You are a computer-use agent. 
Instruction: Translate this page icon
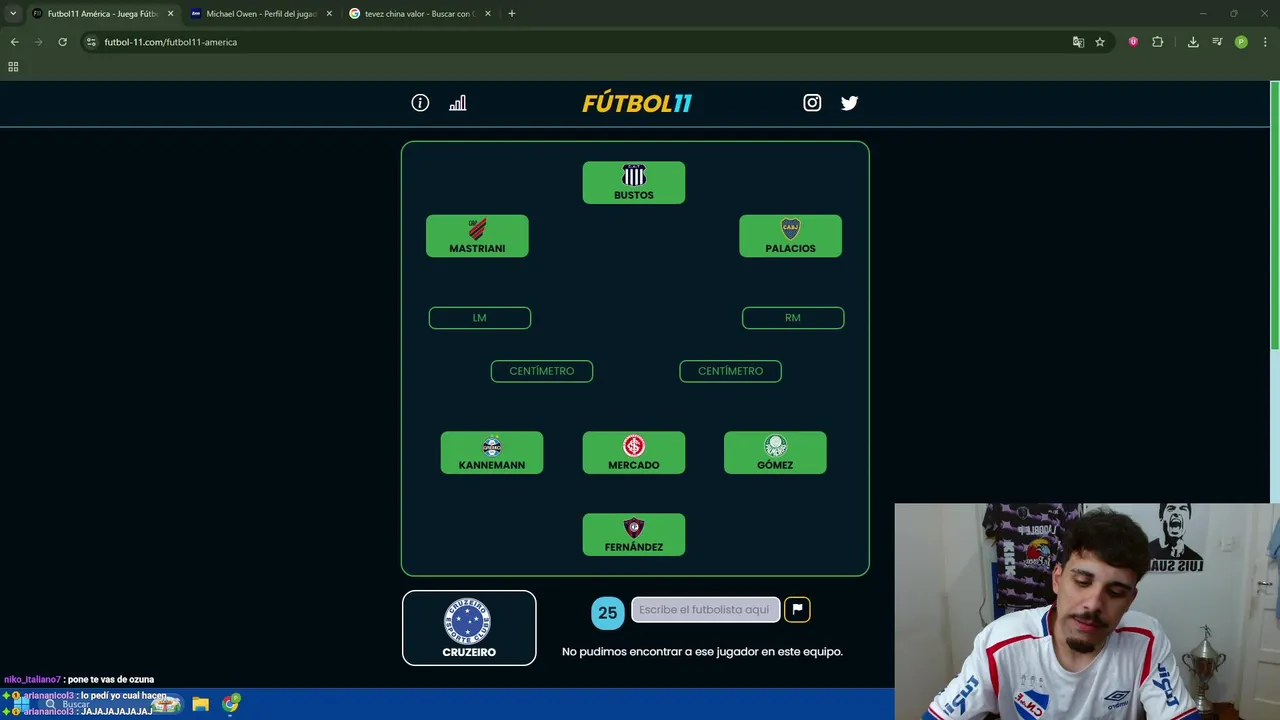(x=1078, y=42)
